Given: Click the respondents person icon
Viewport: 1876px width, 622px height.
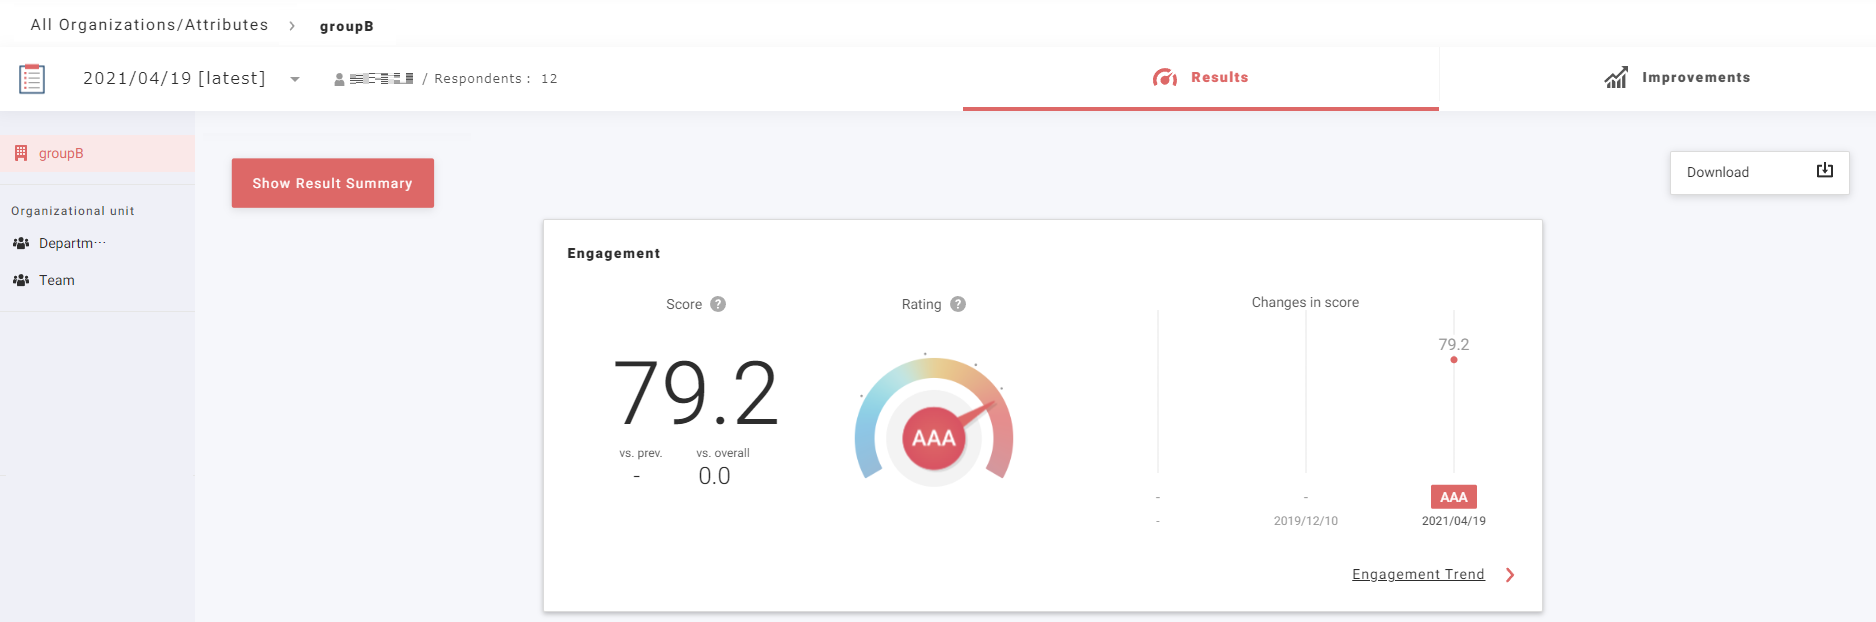Looking at the screenshot, I should (x=339, y=79).
